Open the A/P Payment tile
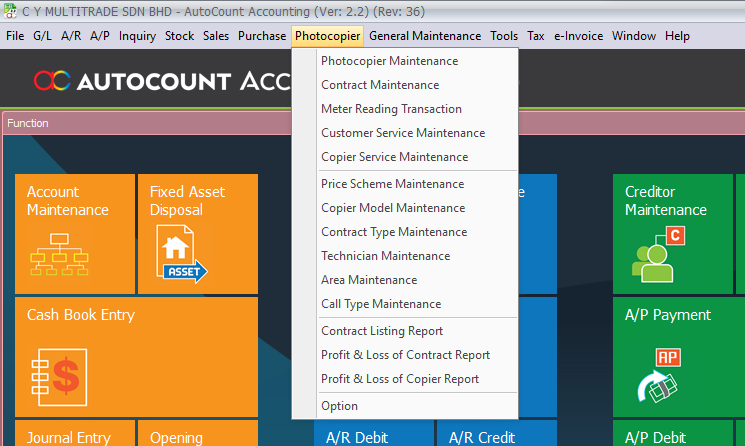Screen dimensions: 745x446 click(673, 357)
